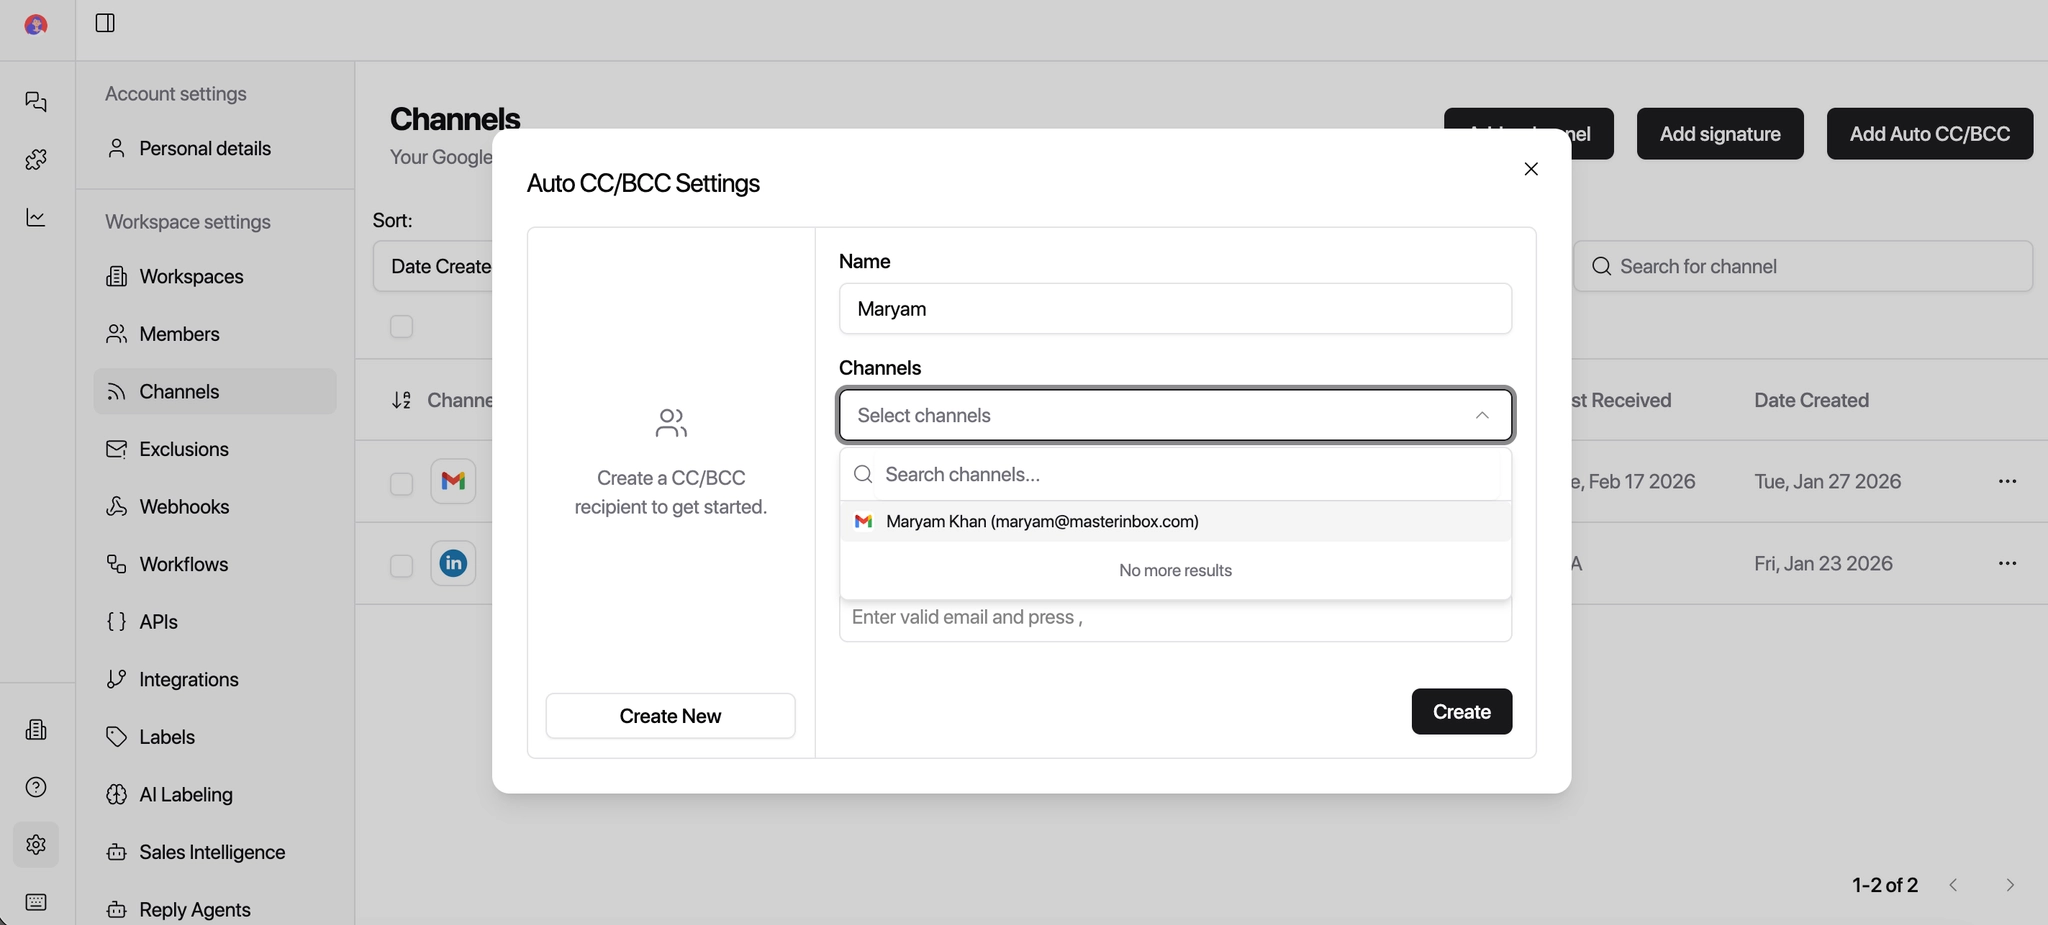Open the conversations inbox icon
Image resolution: width=2048 pixels, height=925 pixels.
(36, 102)
